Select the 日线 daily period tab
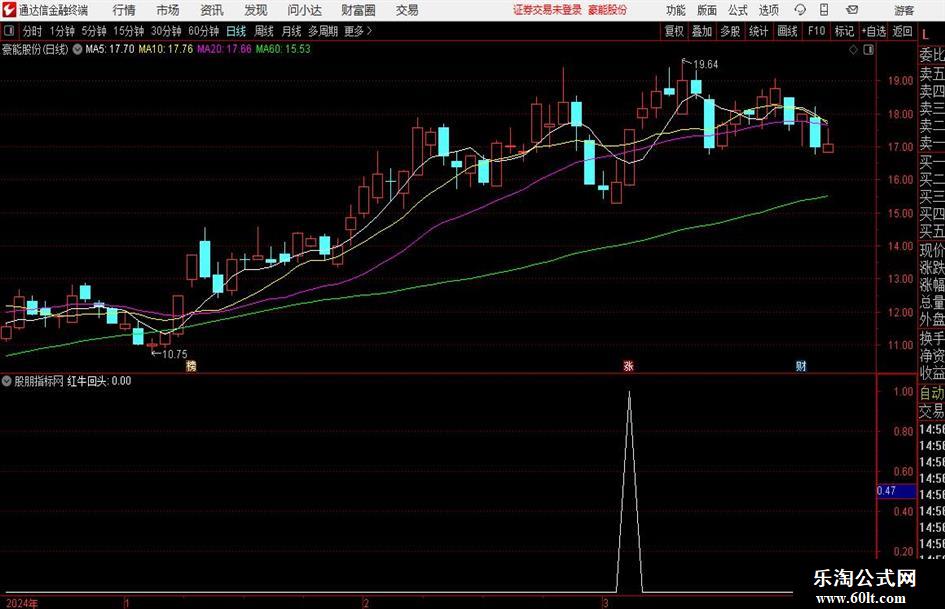 click(x=236, y=31)
